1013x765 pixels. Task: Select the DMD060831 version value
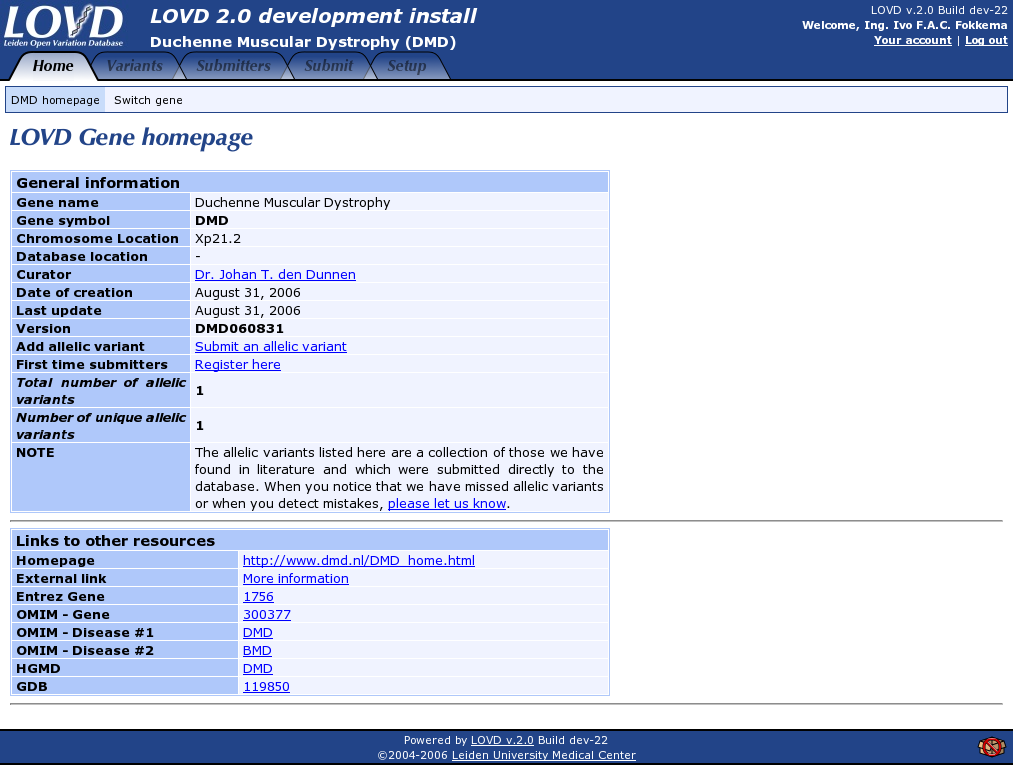point(239,328)
